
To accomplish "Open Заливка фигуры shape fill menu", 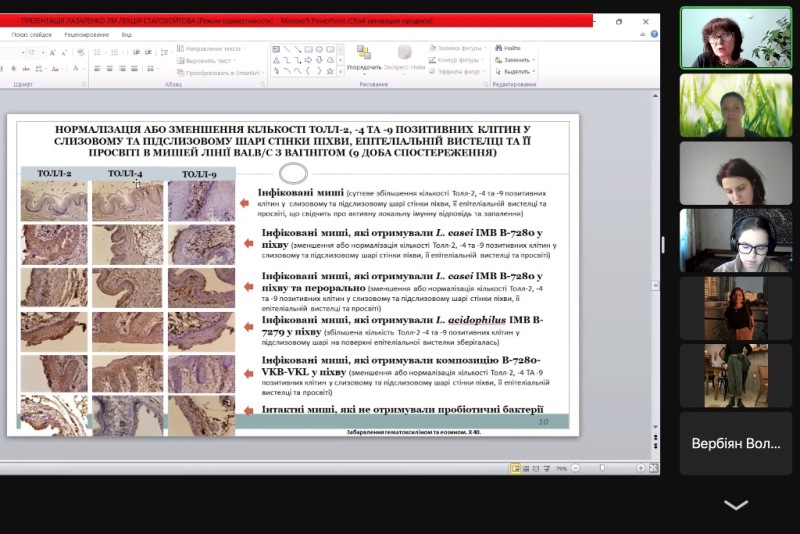I will 457,47.
